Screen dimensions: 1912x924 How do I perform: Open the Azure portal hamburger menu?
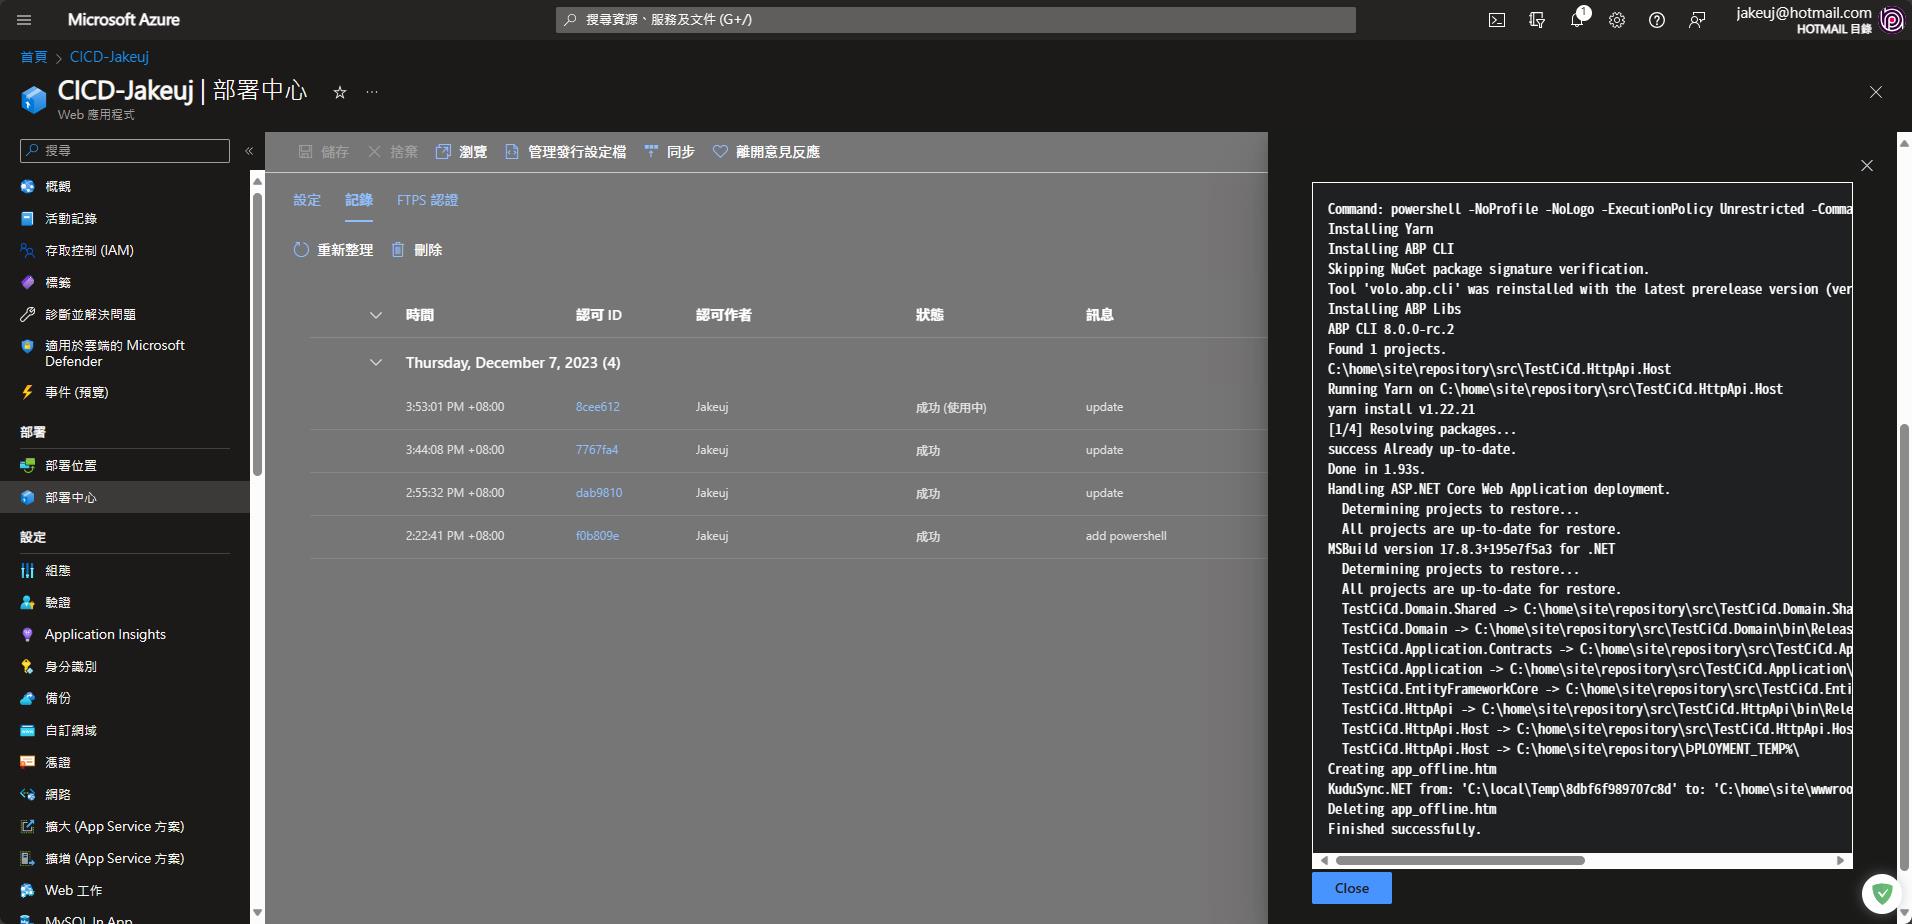tap(24, 20)
